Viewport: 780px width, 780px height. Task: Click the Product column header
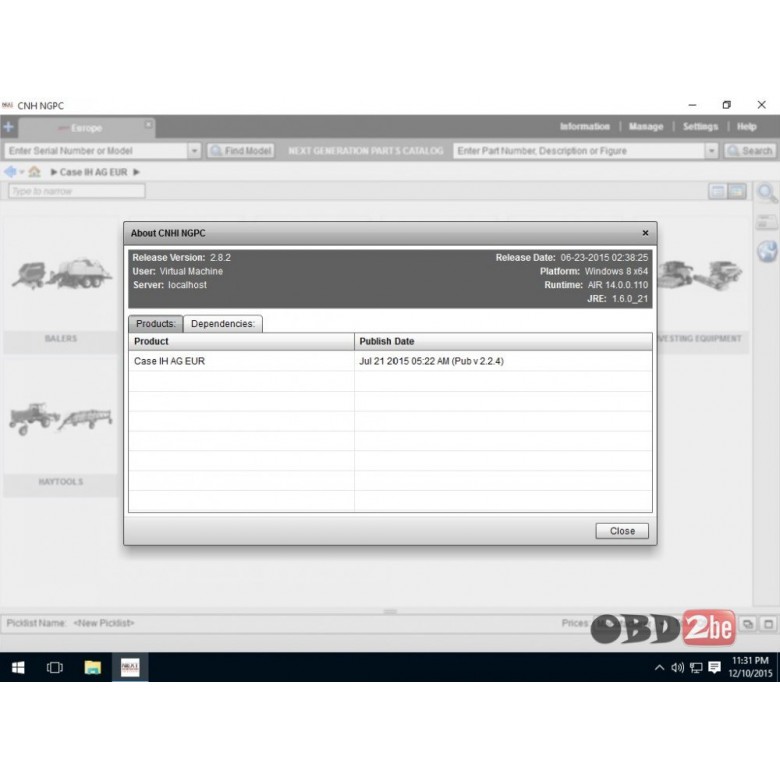point(241,341)
